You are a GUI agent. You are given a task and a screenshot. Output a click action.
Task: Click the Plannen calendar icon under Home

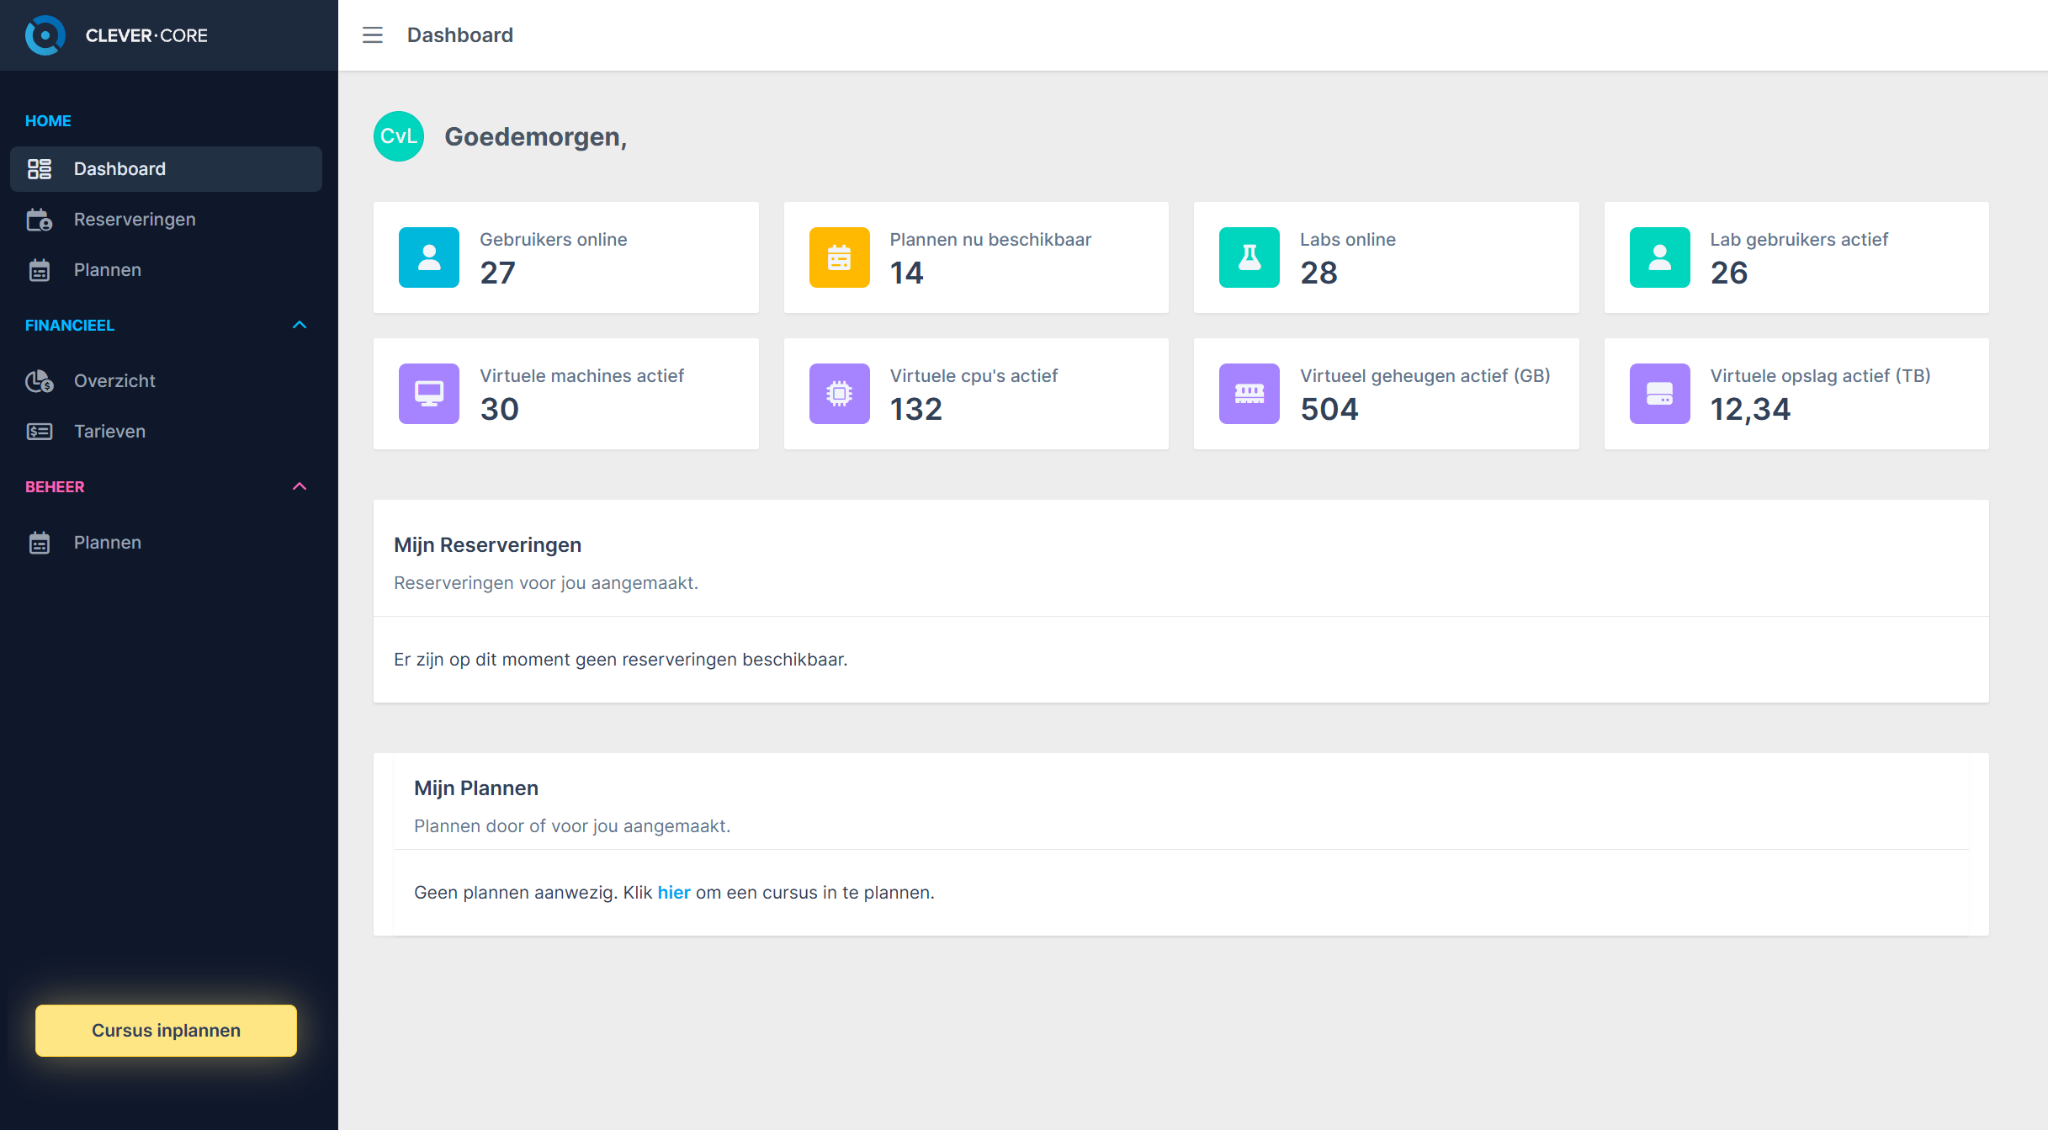[39, 270]
